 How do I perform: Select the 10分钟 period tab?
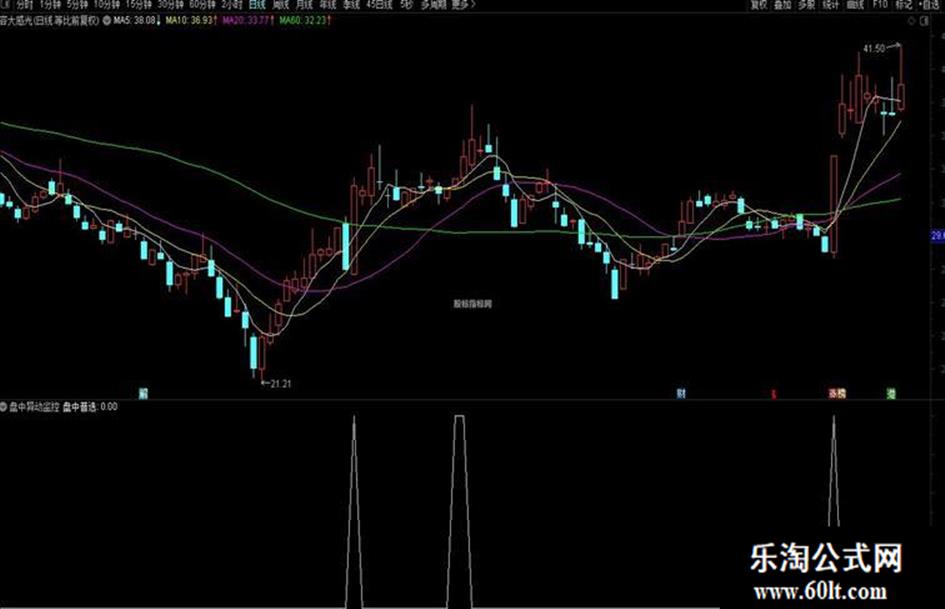click(106, 4)
